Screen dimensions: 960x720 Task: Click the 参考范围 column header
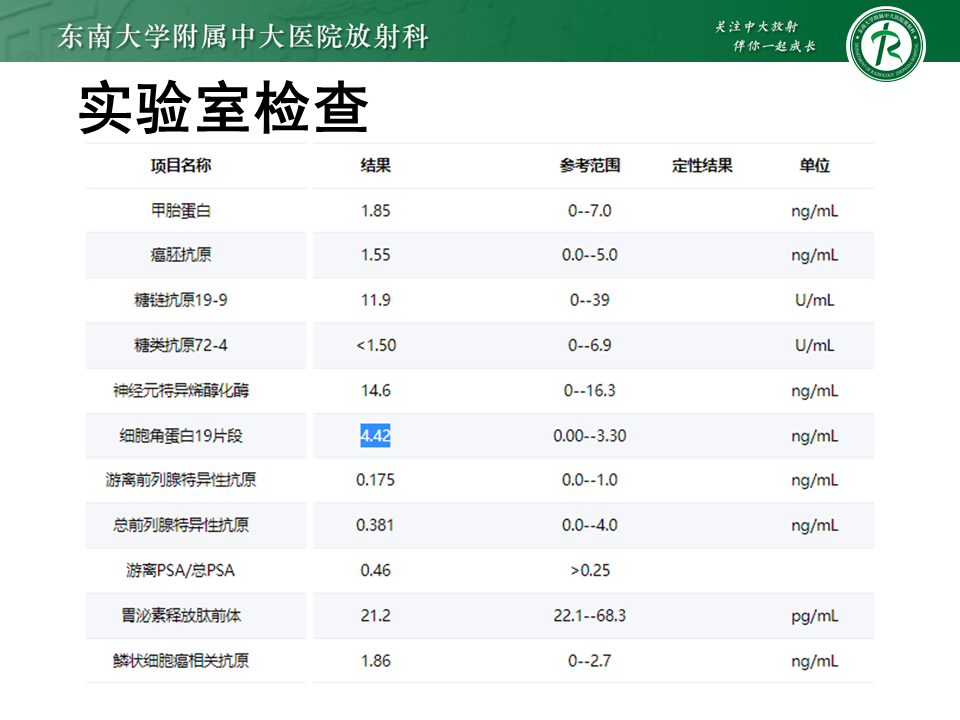coord(592,166)
